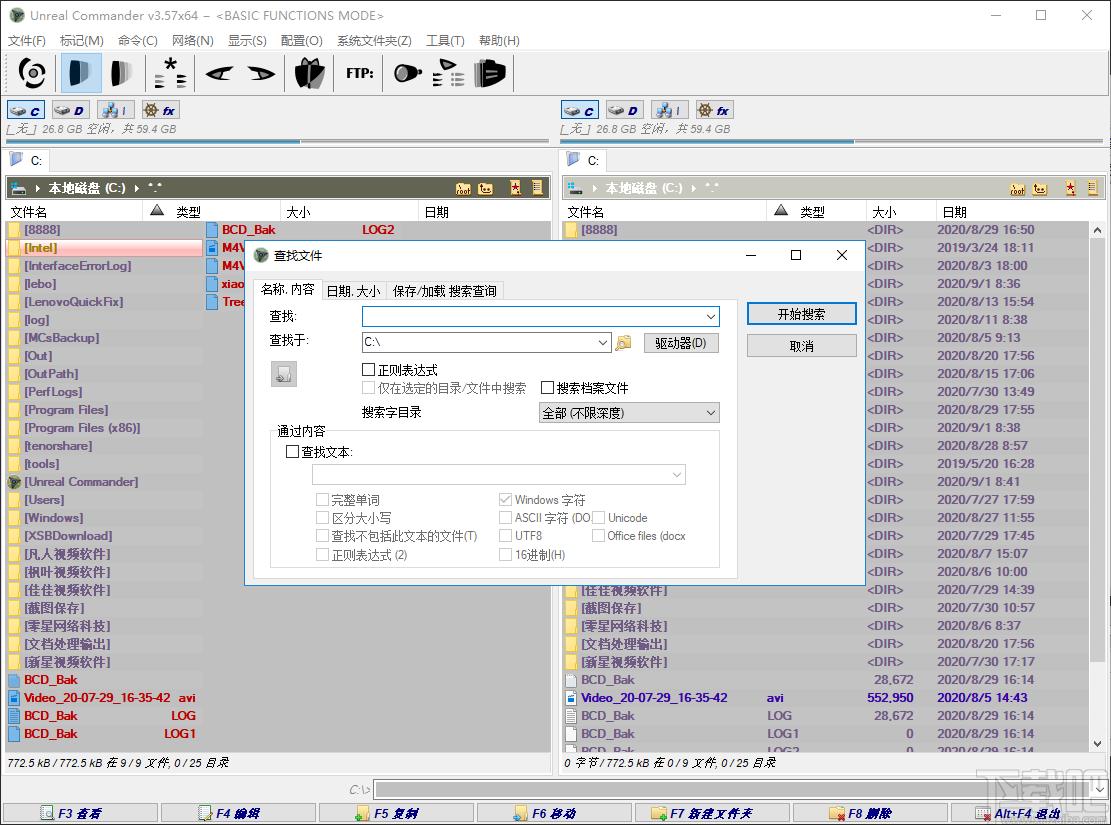1111x825 pixels.
Task: Switch to the 保存/加载 搜索查询 tab
Action: pos(444,291)
